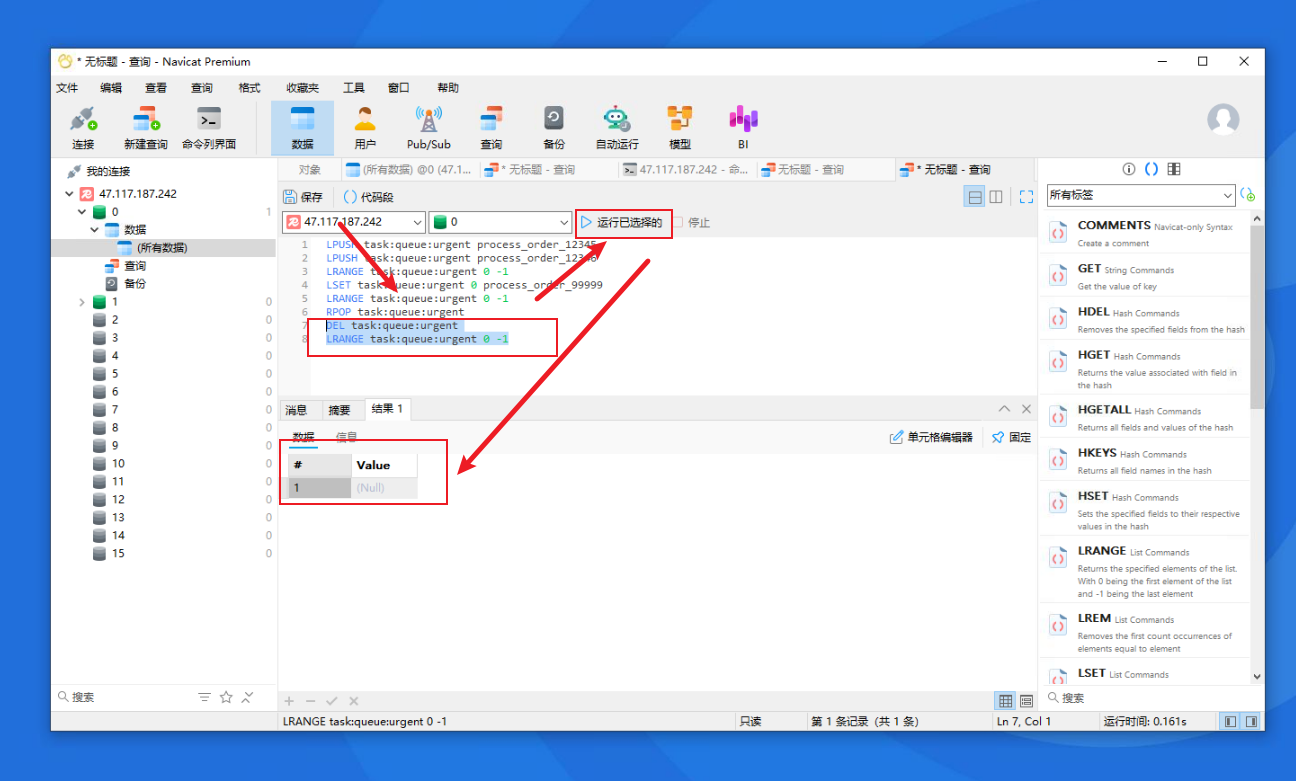Screen dimensions: 1296x781
Task: Toggle right sidebar visibility in status bar
Action: 1251,721
